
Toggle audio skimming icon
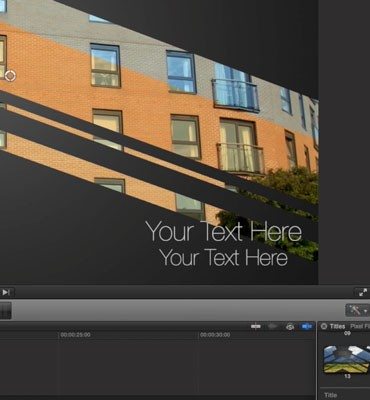click(273, 326)
